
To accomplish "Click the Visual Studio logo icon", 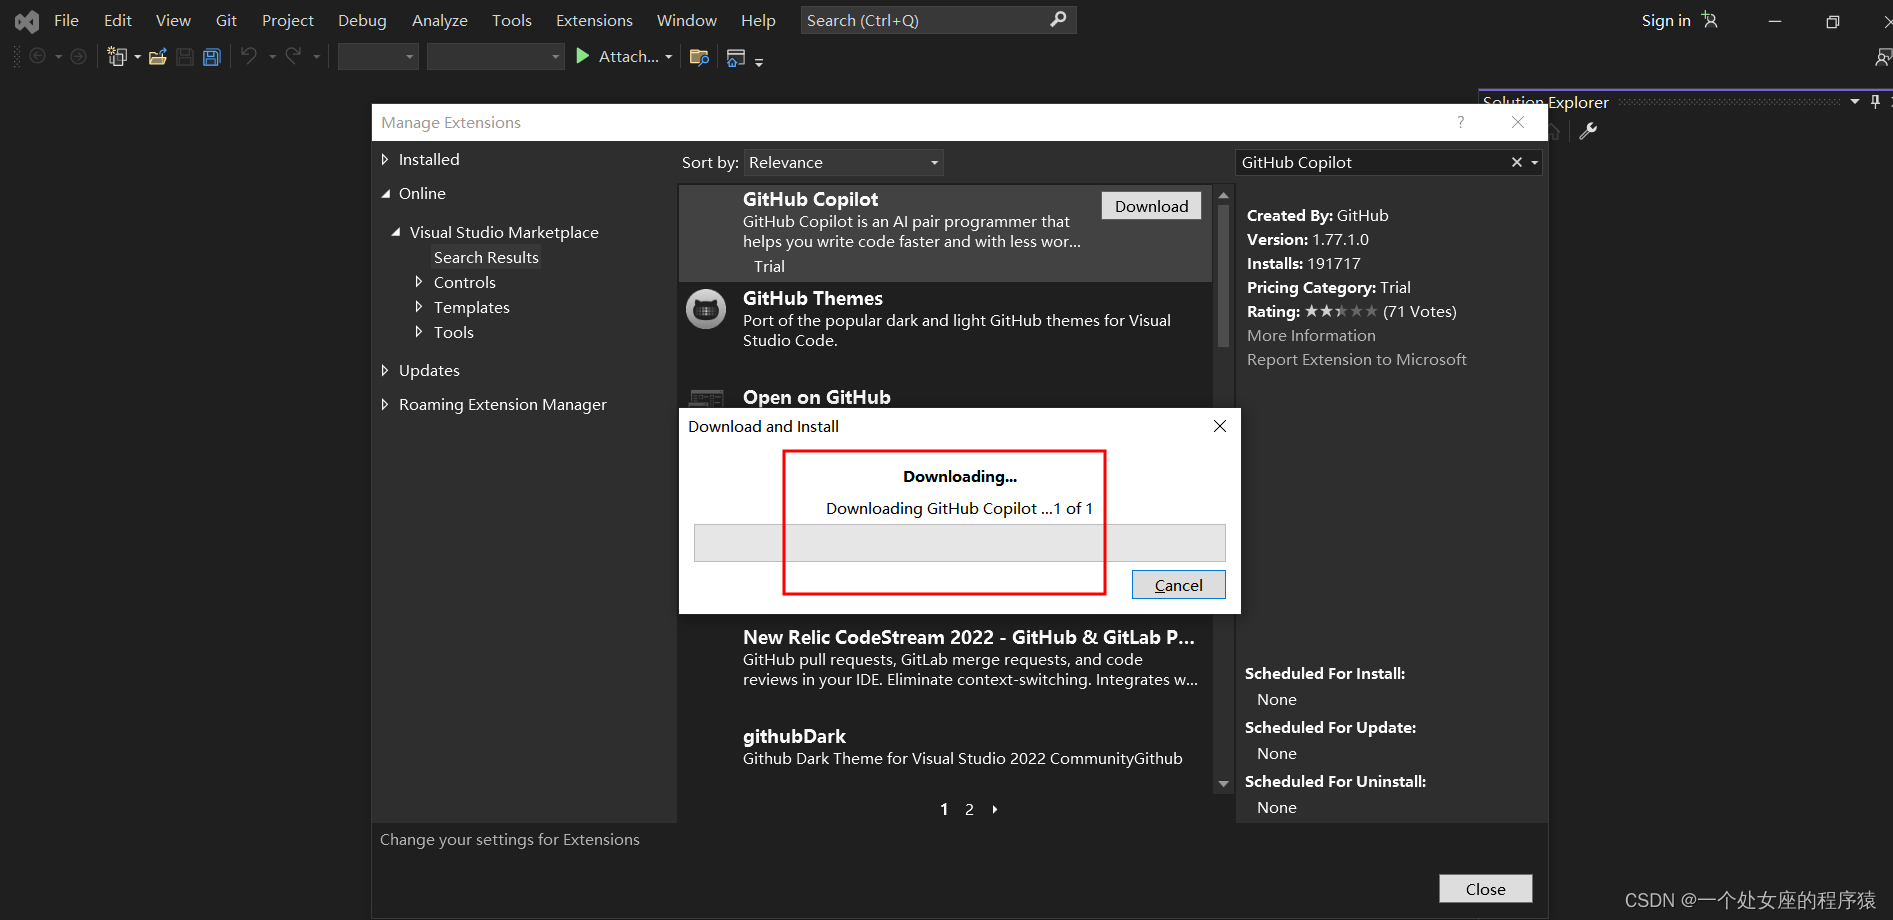I will coord(27,21).
